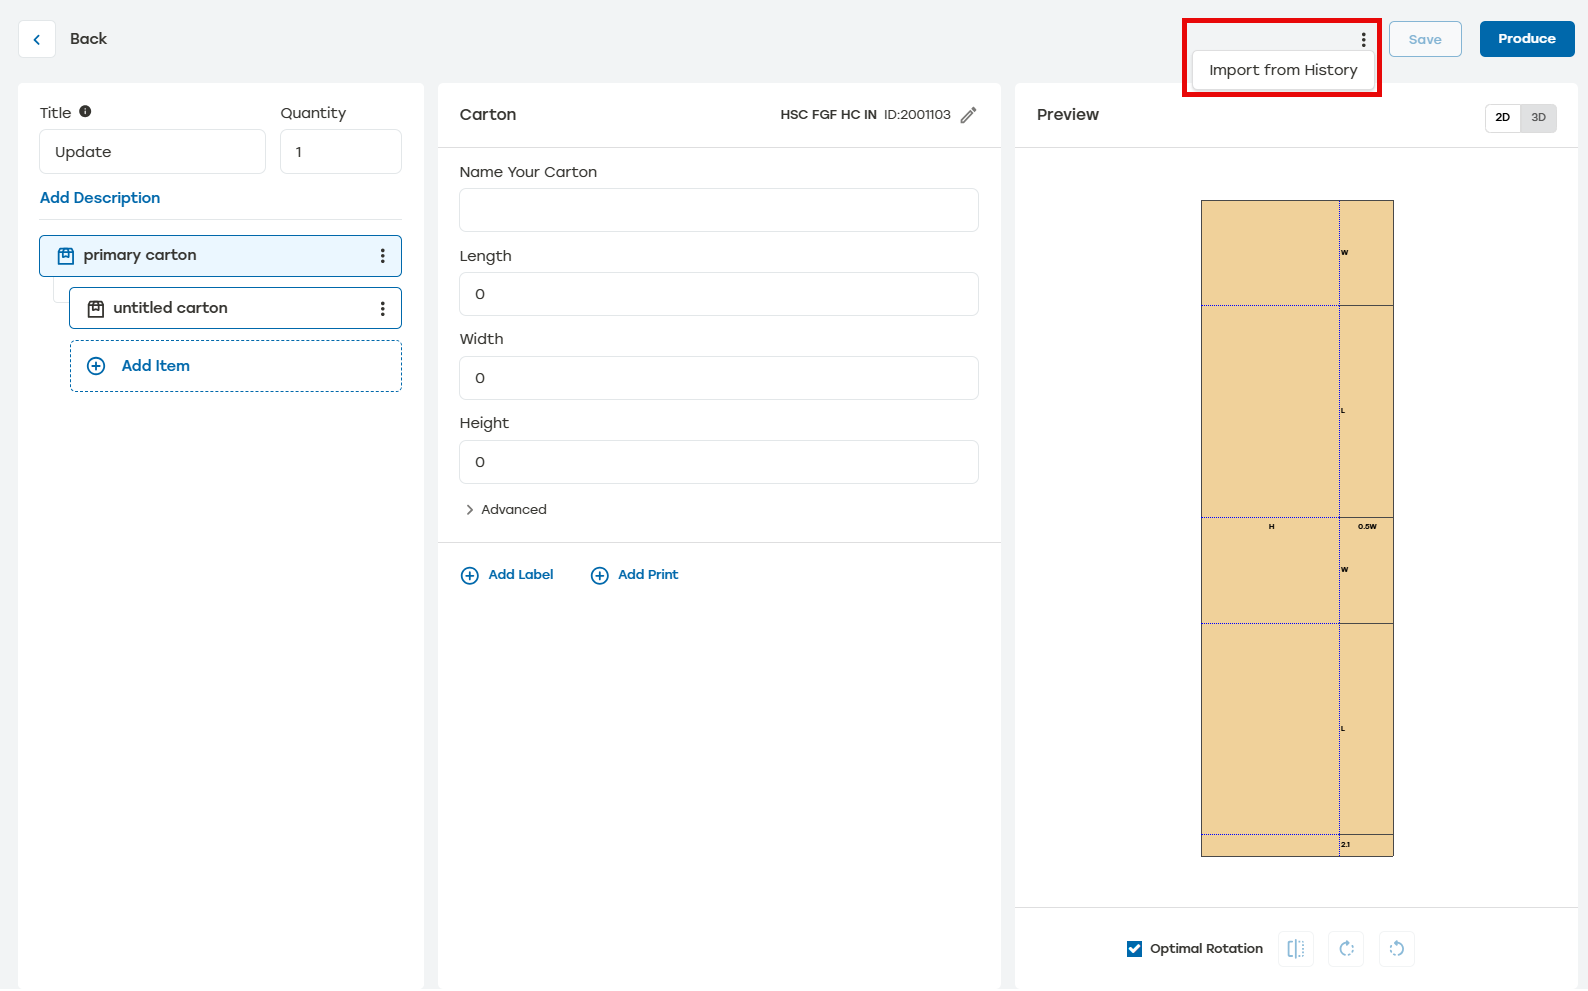Switch the preview to 3D

click(1538, 118)
